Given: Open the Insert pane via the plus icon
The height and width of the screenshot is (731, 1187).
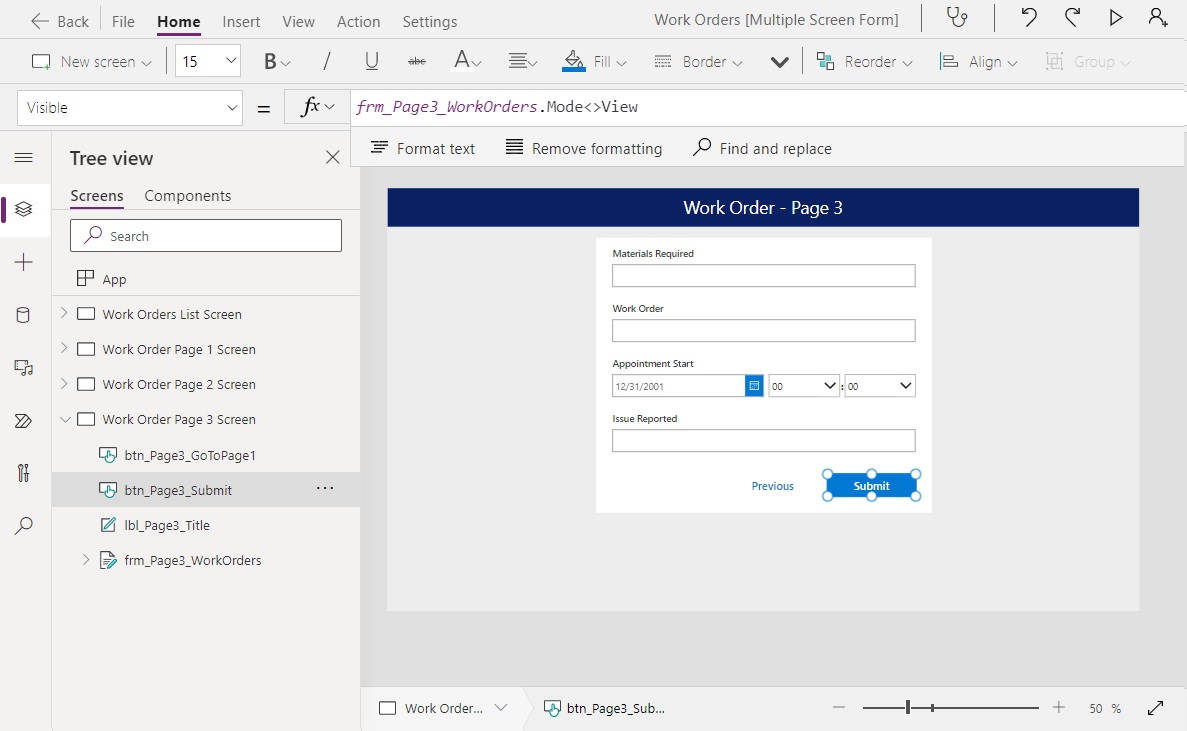Looking at the screenshot, I should (25, 262).
